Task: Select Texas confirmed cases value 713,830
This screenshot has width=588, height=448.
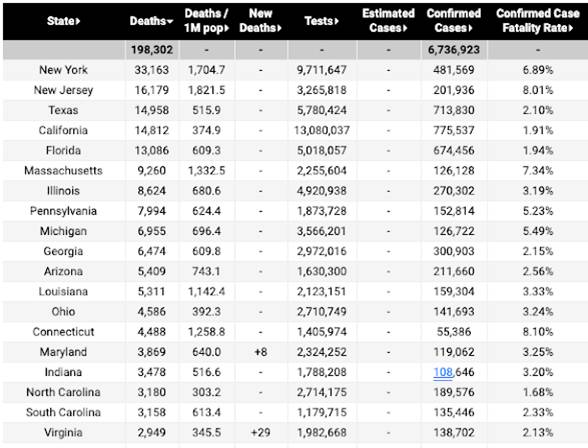Action: tap(454, 111)
